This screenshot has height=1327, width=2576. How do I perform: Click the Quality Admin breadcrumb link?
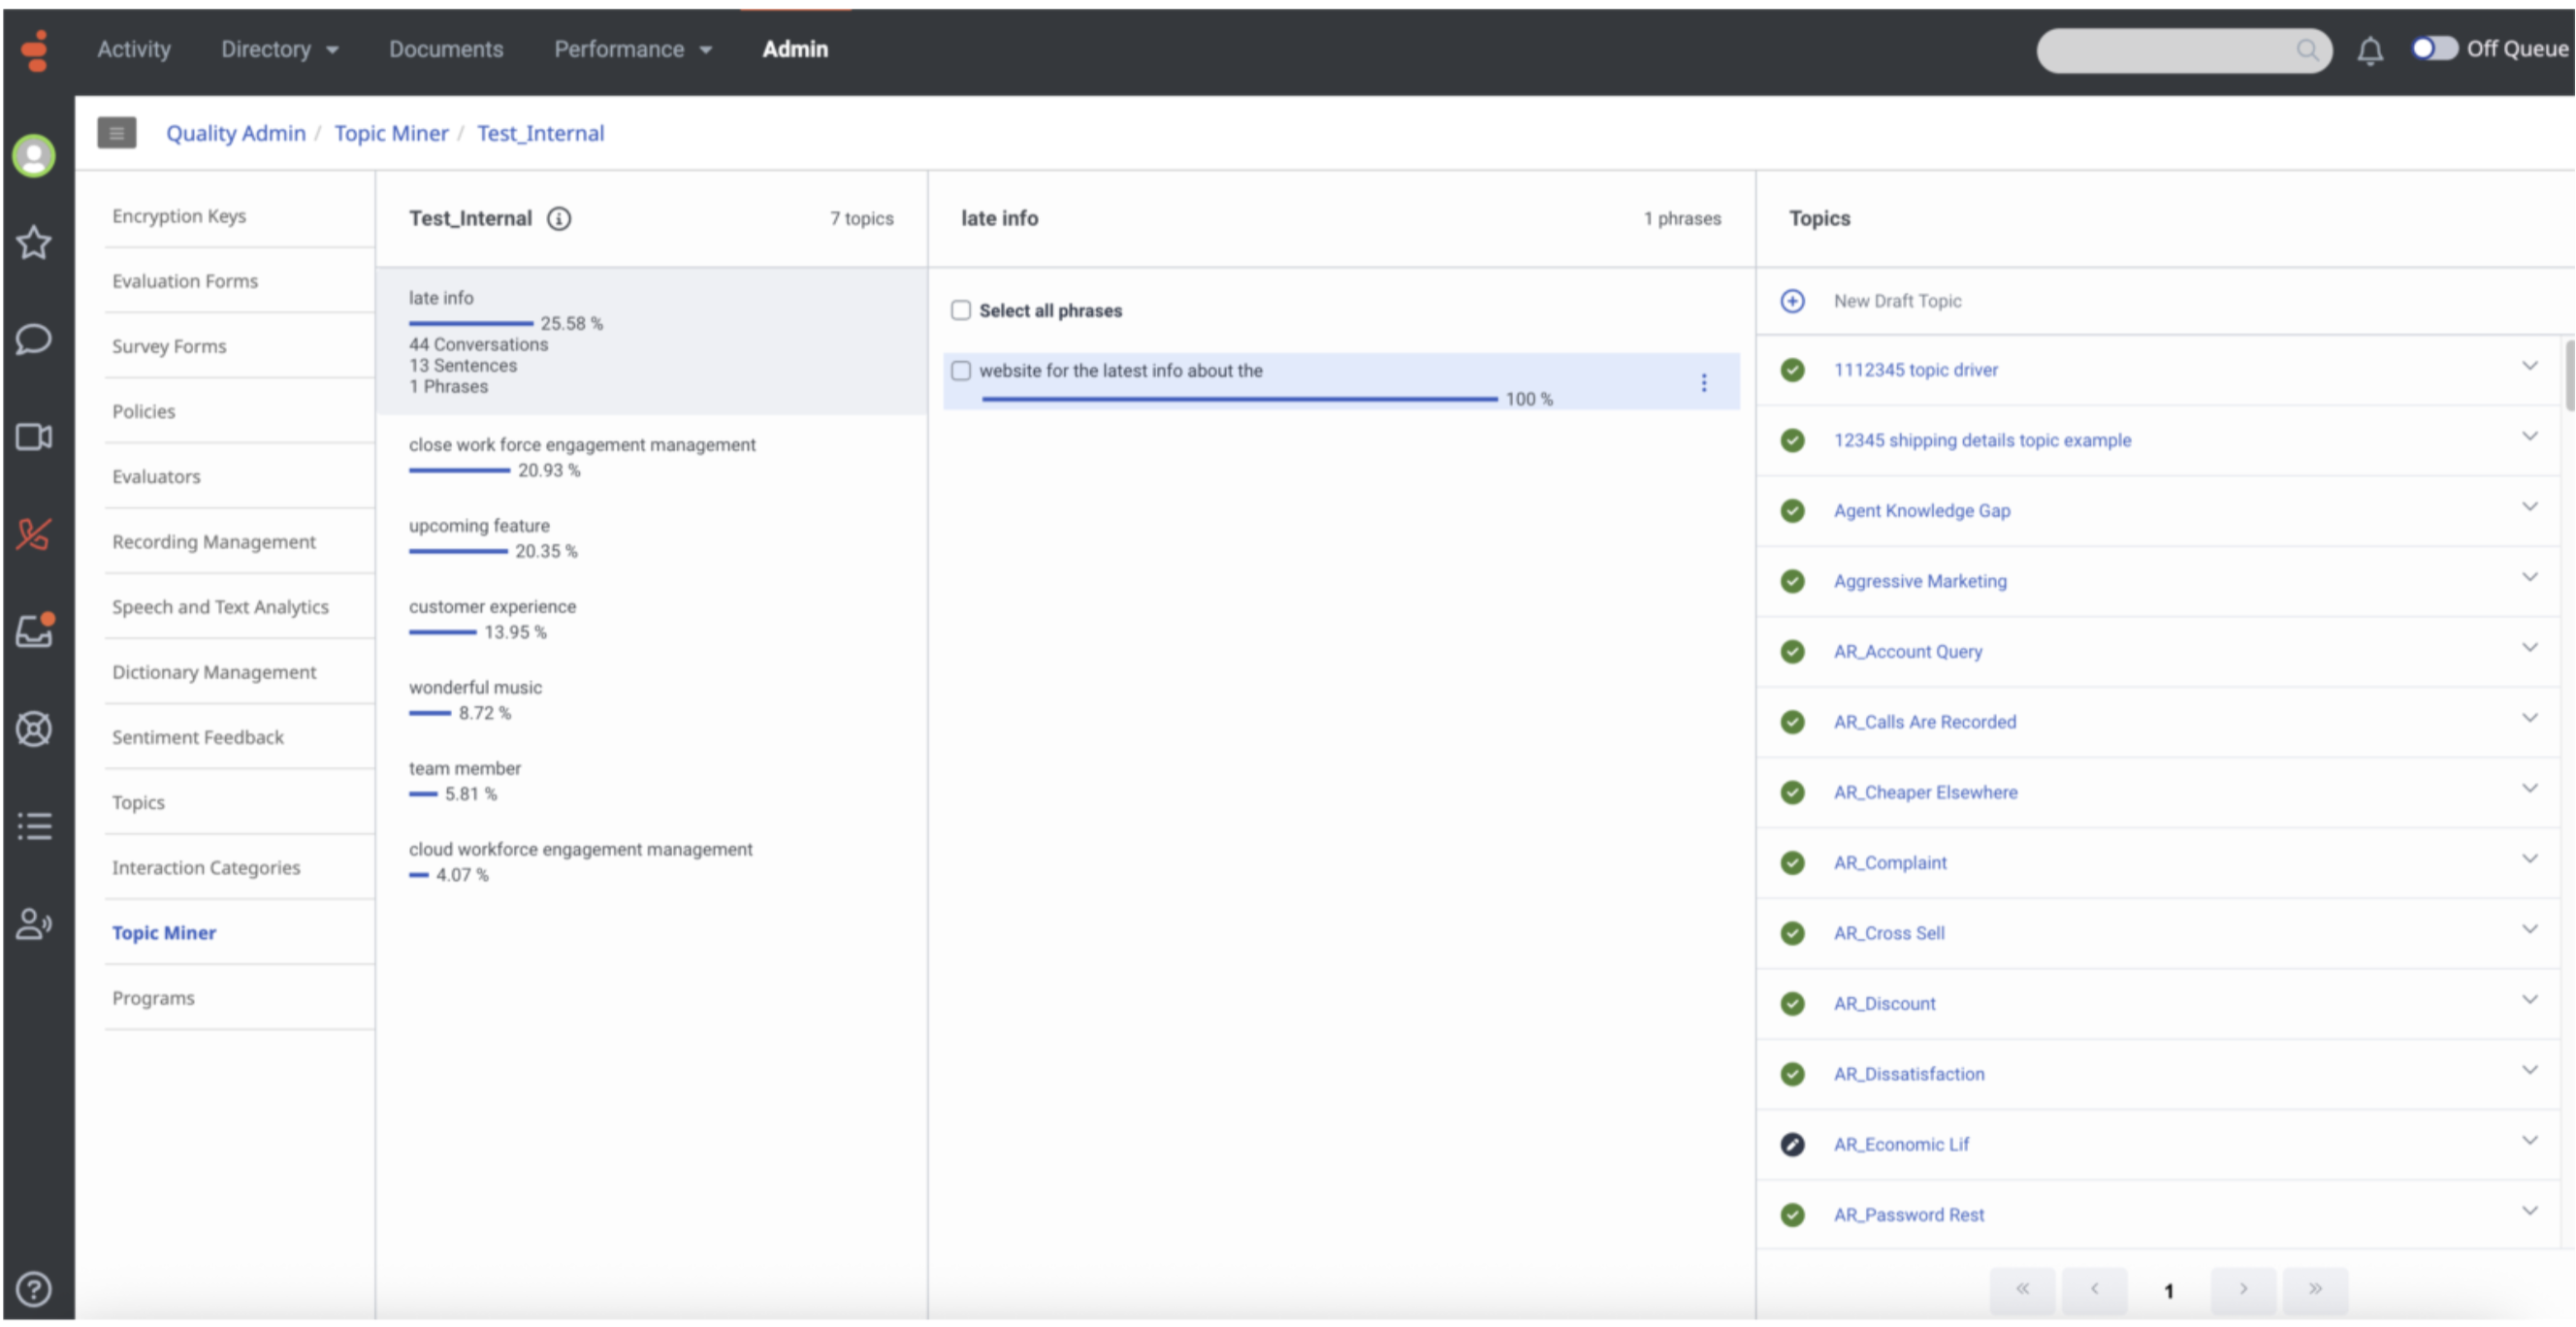(235, 133)
